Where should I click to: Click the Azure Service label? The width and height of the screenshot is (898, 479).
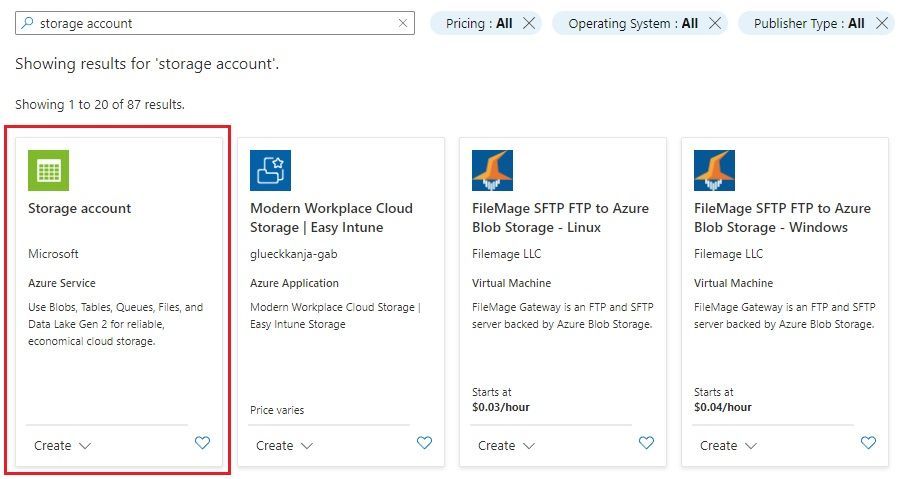point(62,282)
